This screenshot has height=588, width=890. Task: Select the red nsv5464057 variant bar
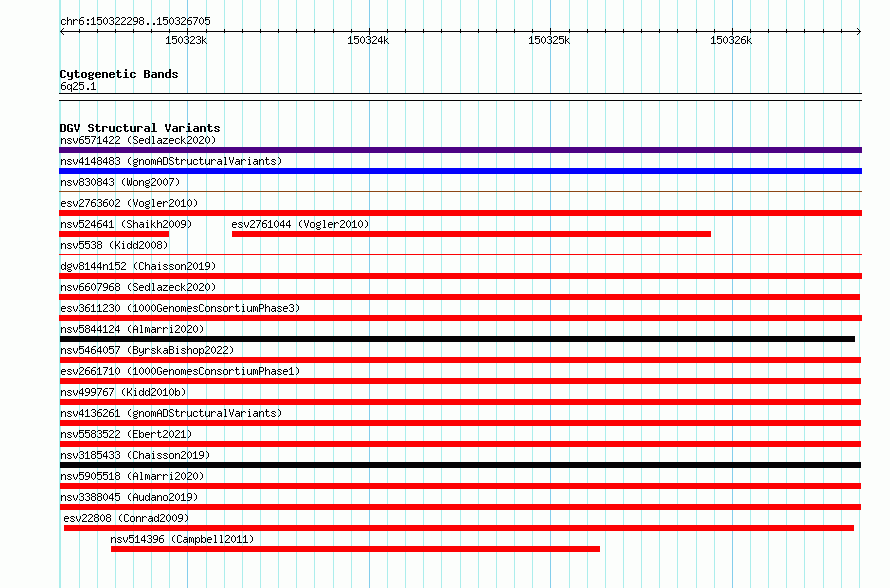(460, 360)
